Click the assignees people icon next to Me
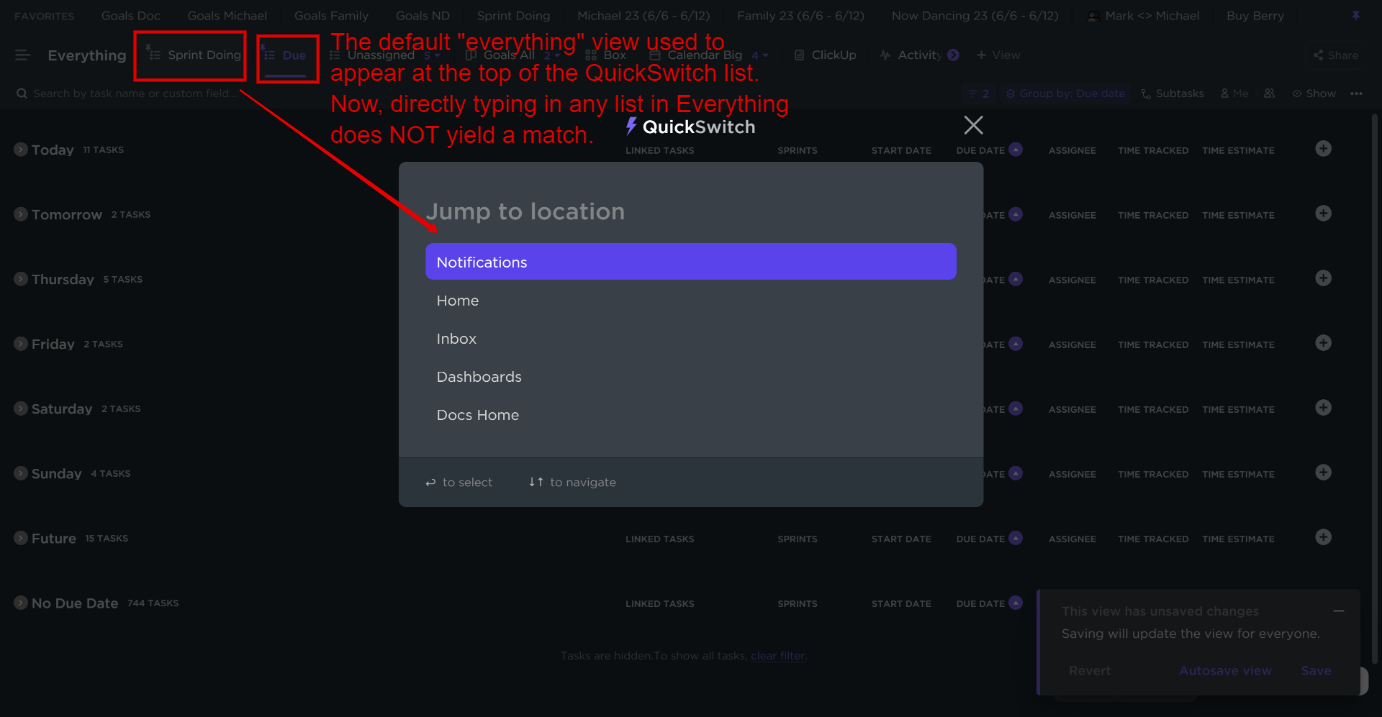 (1269, 93)
